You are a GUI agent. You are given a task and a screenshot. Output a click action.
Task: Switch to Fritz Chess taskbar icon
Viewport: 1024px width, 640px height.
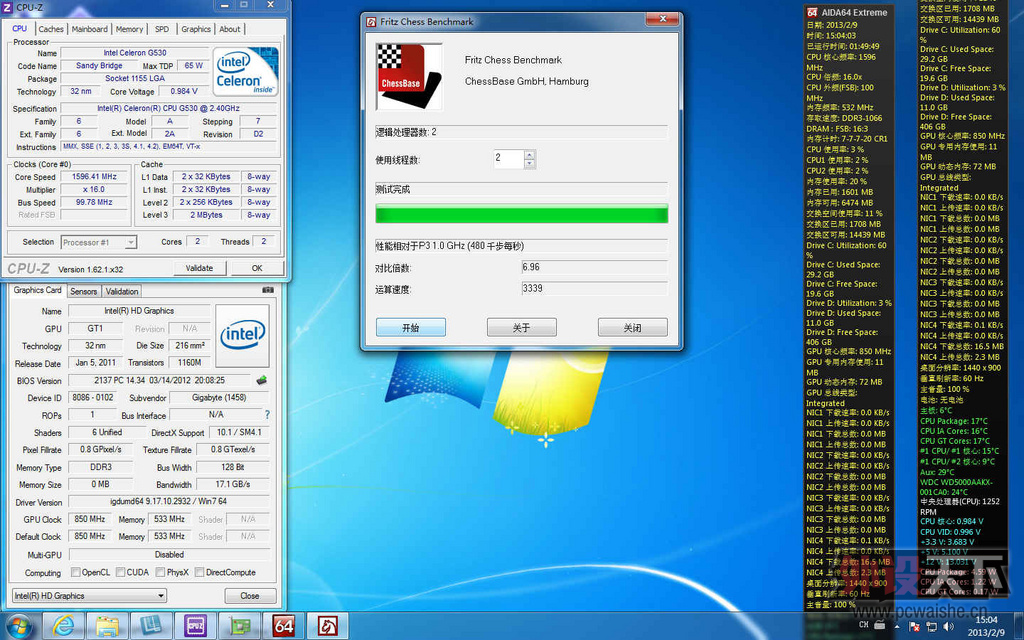pos(328,626)
